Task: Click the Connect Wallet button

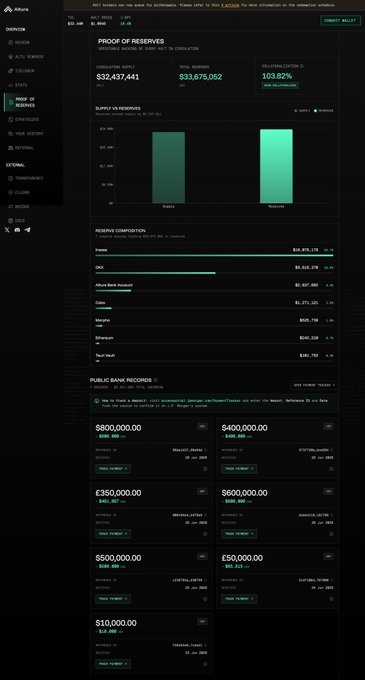Action: (x=340, y=20)
